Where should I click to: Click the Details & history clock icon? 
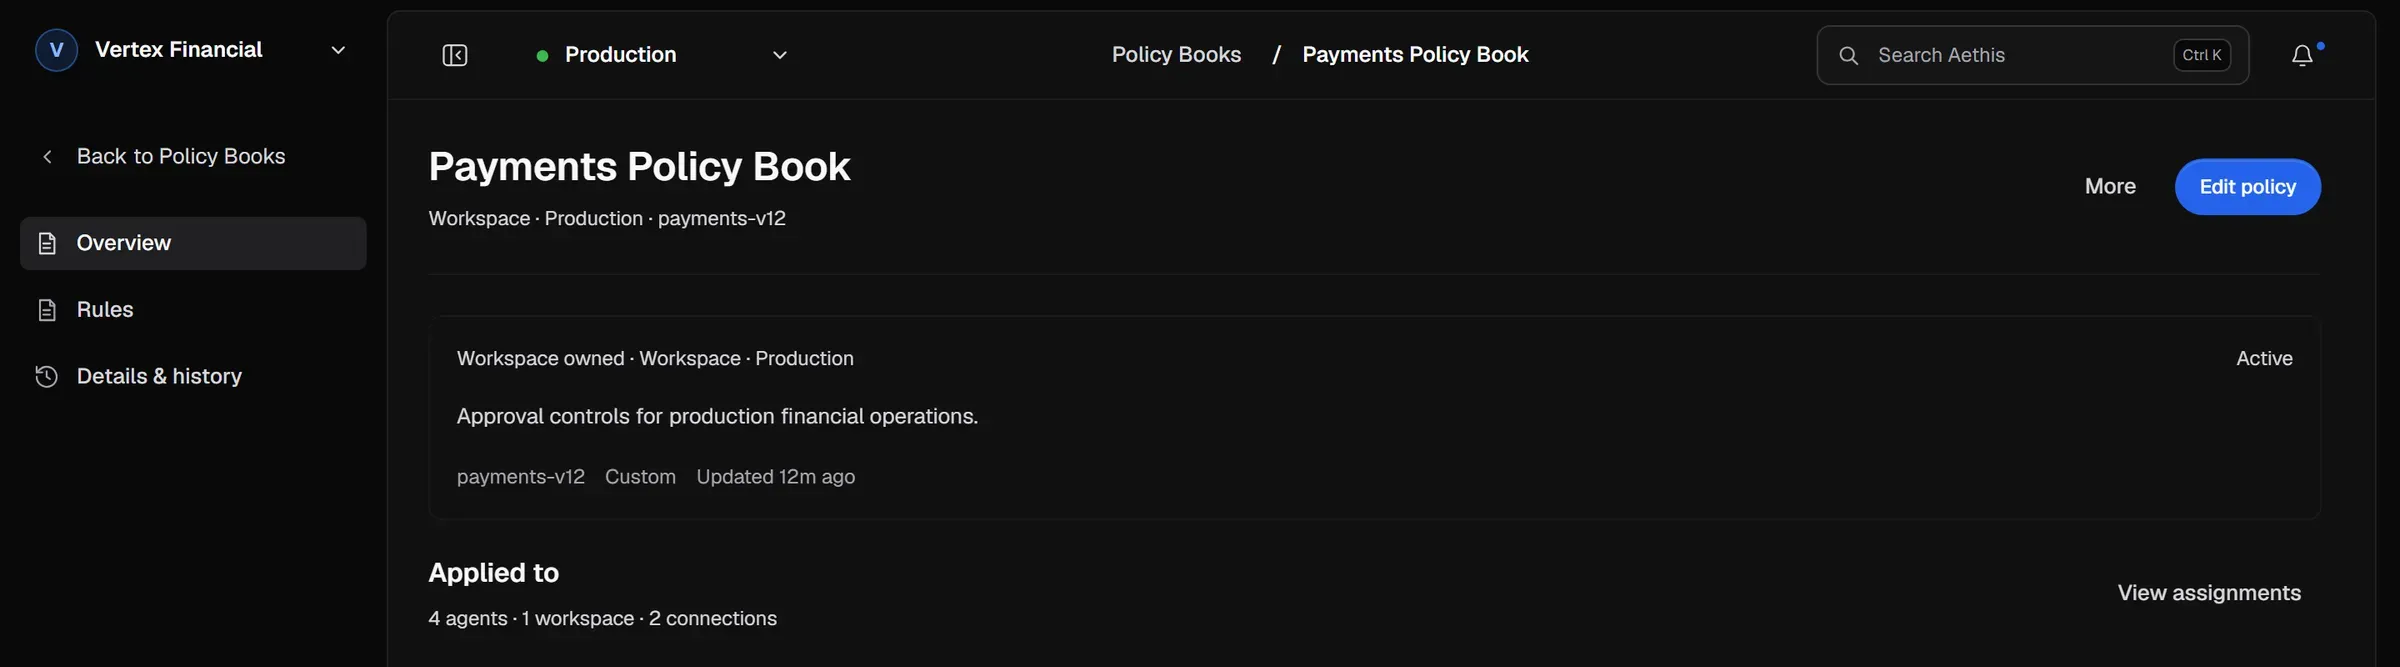(47, 376)
